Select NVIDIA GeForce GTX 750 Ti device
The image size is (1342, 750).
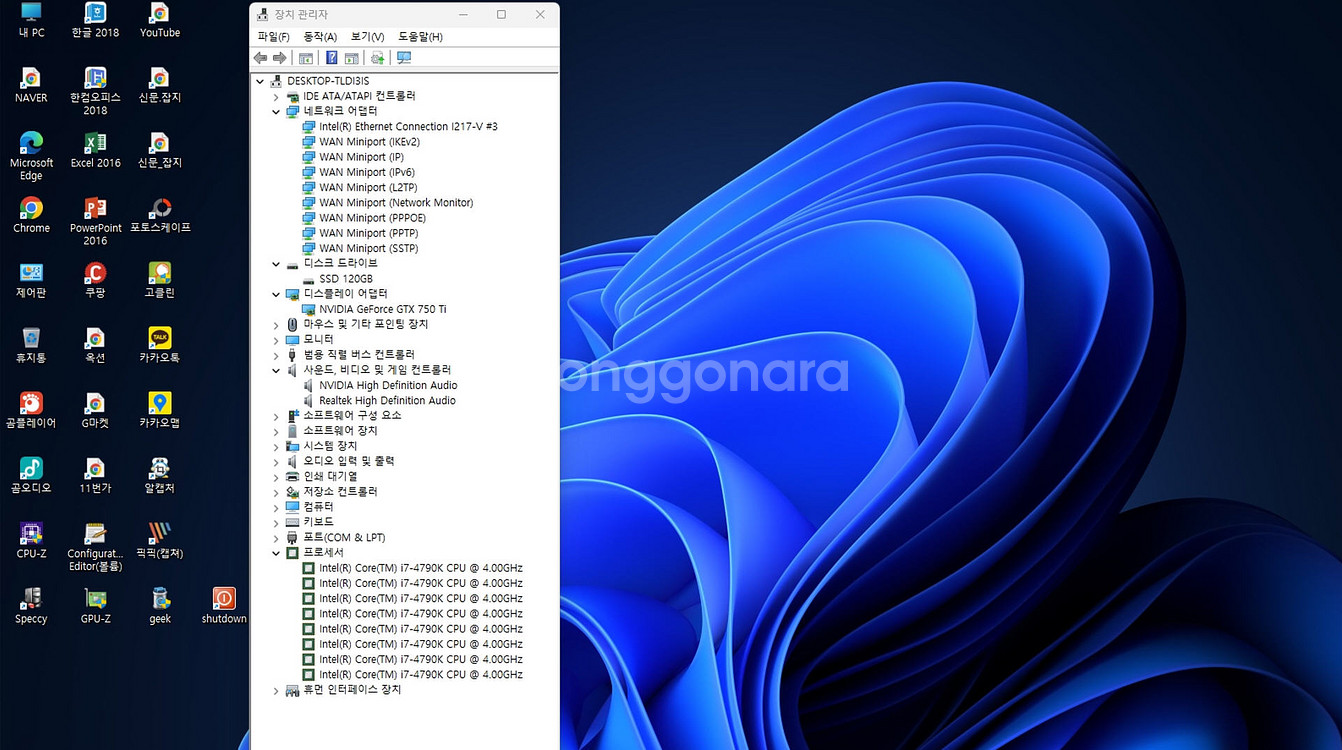pos(382,309)
